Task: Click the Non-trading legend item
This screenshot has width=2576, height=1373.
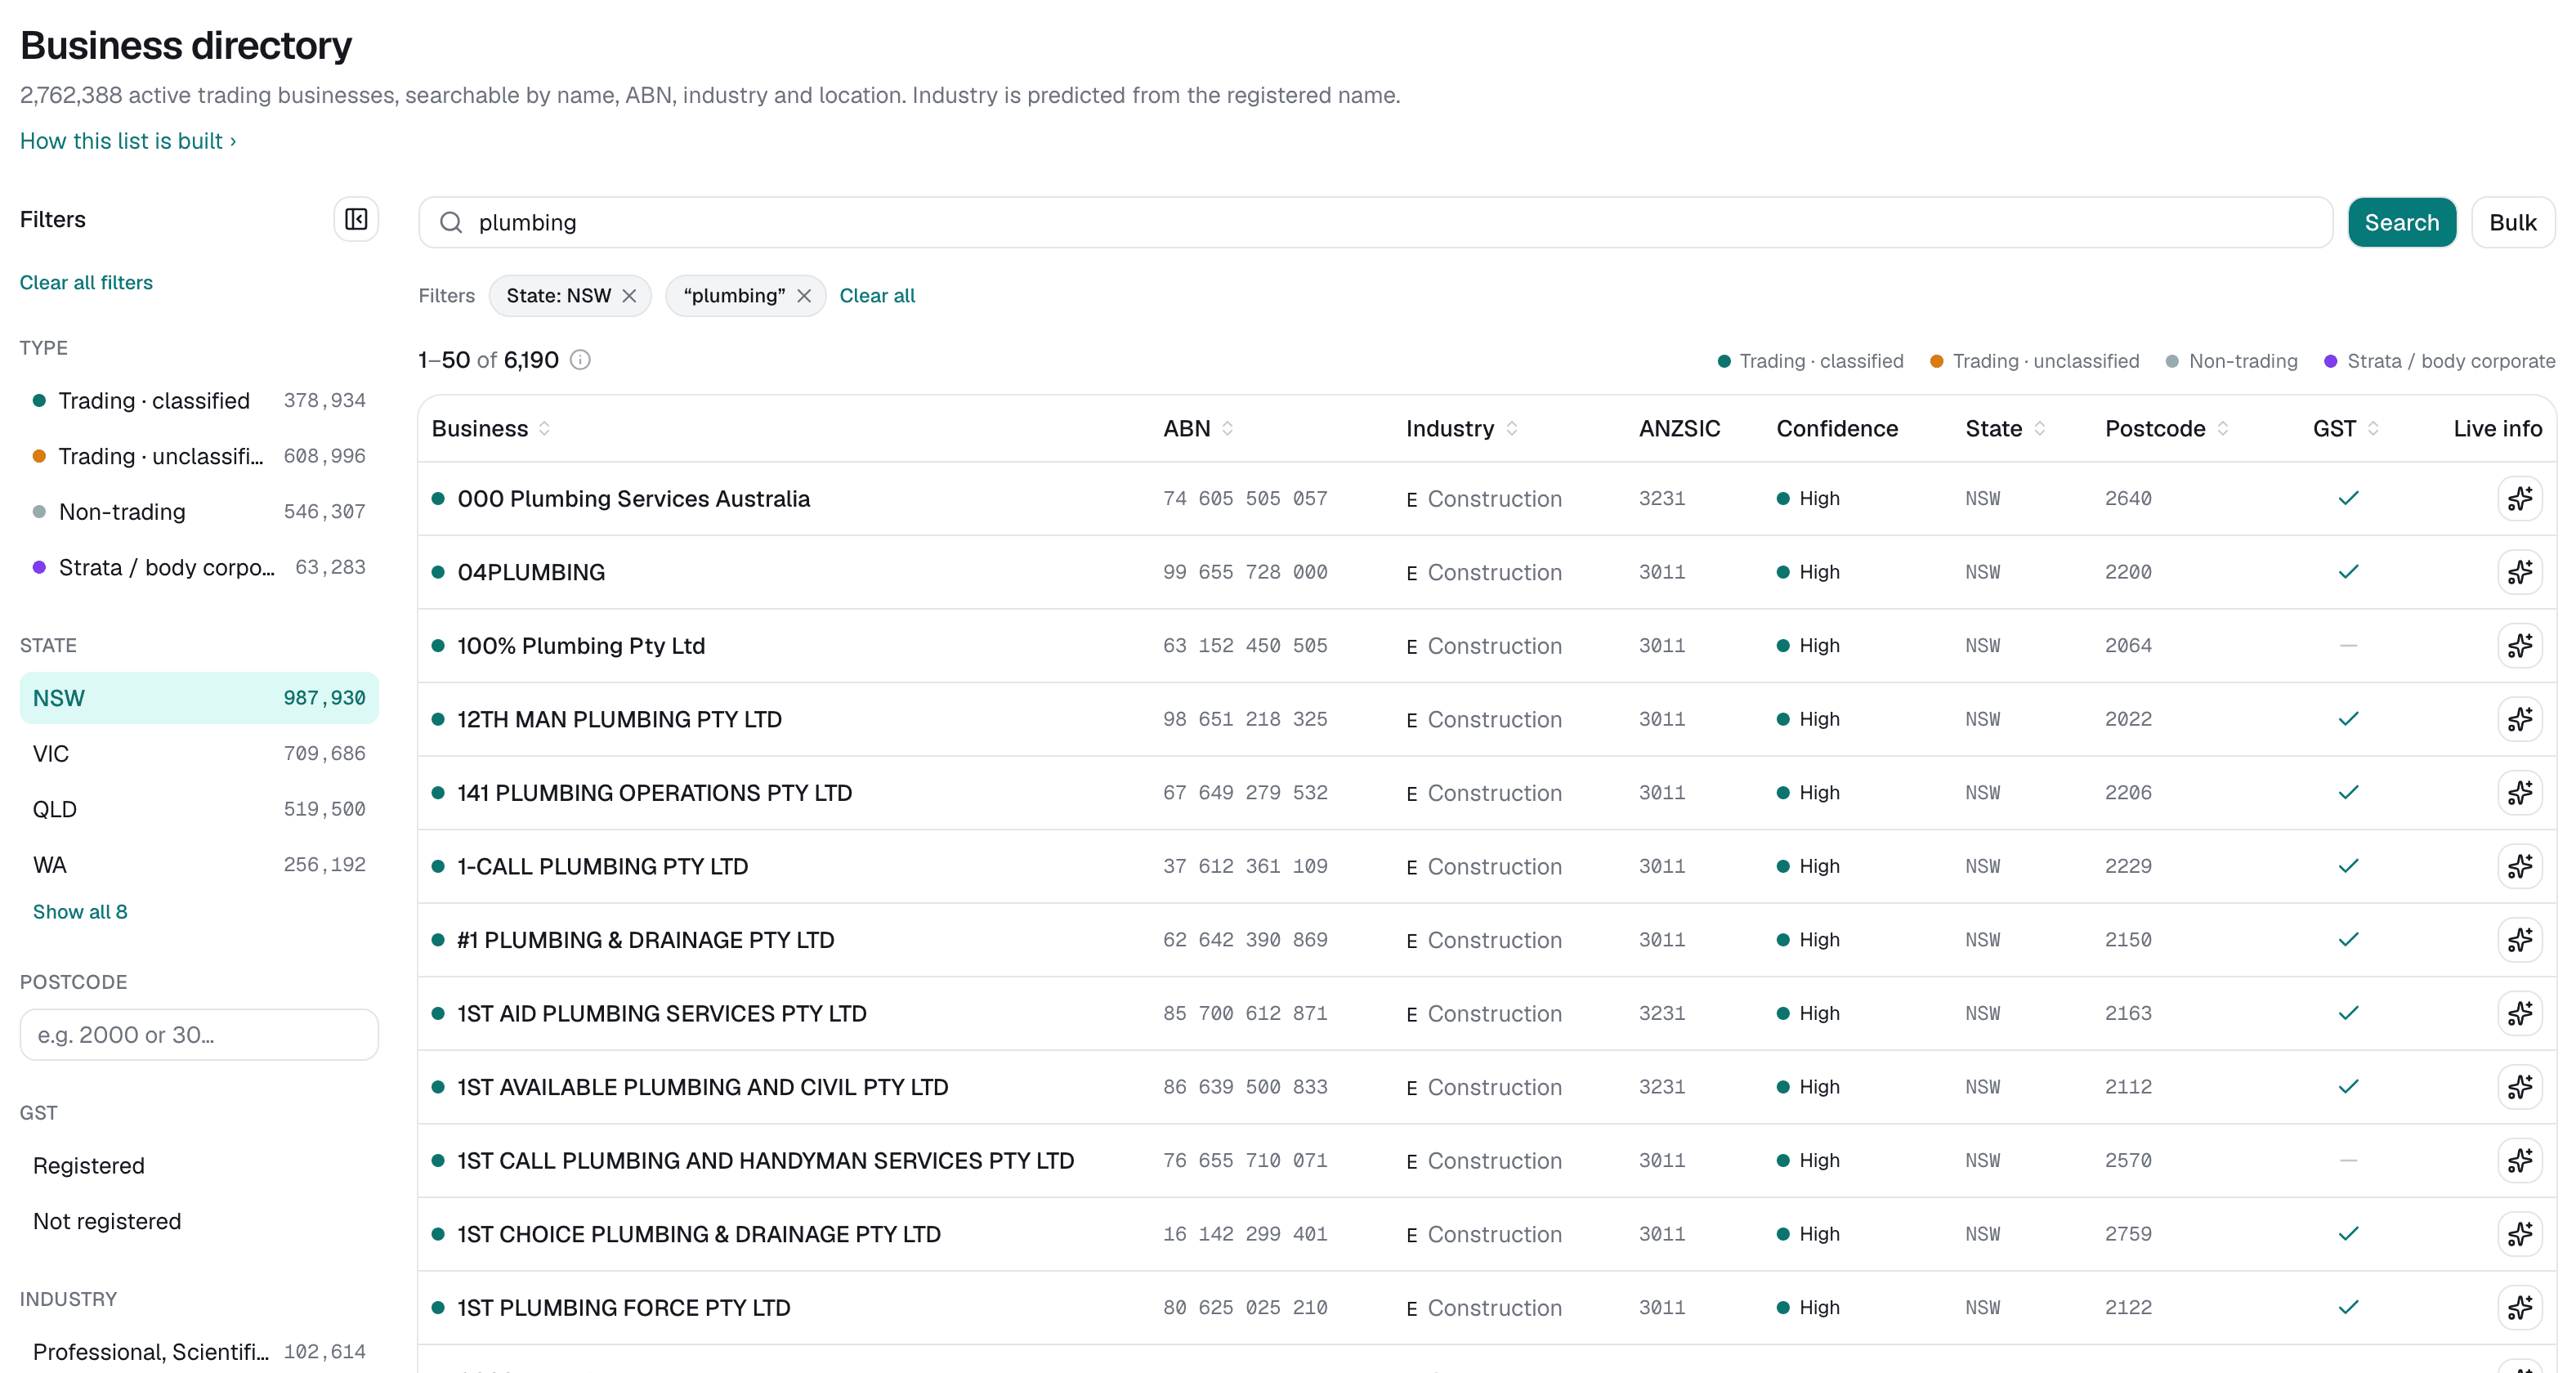Action: (x=2231, y=361)
